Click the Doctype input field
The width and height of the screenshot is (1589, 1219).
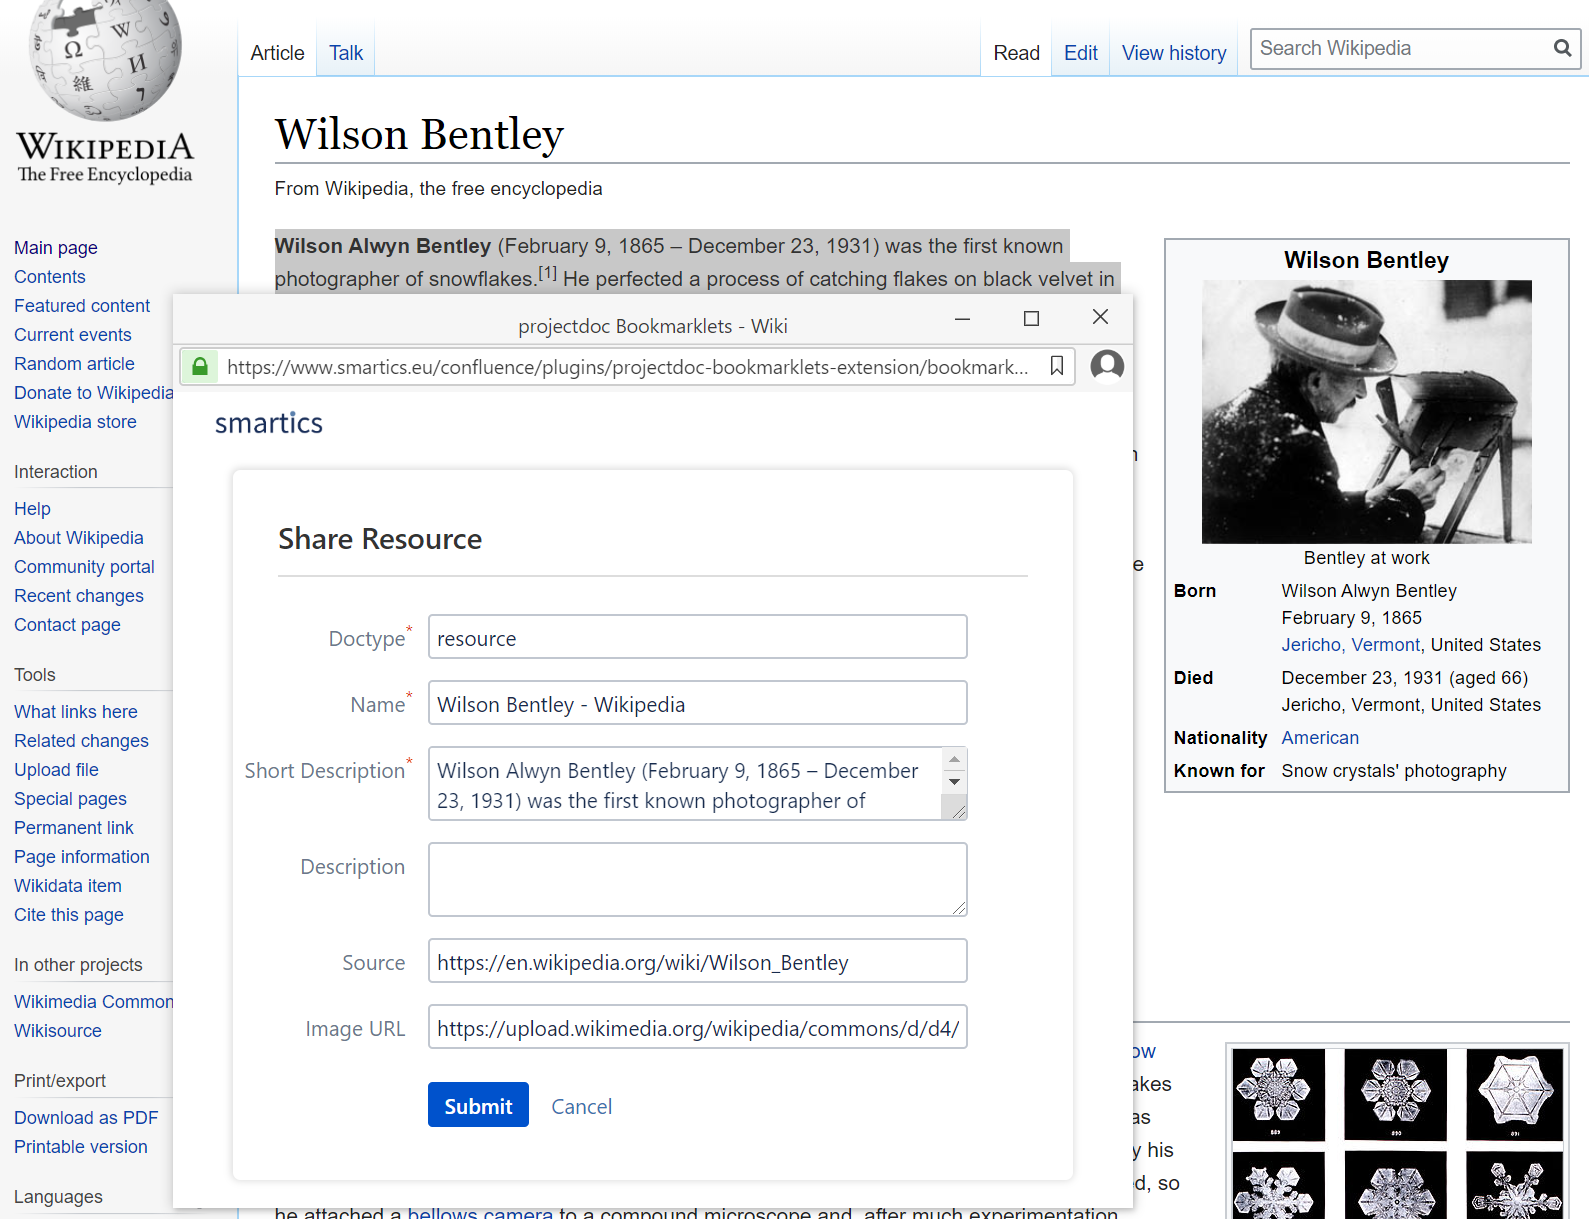[697, 637]
